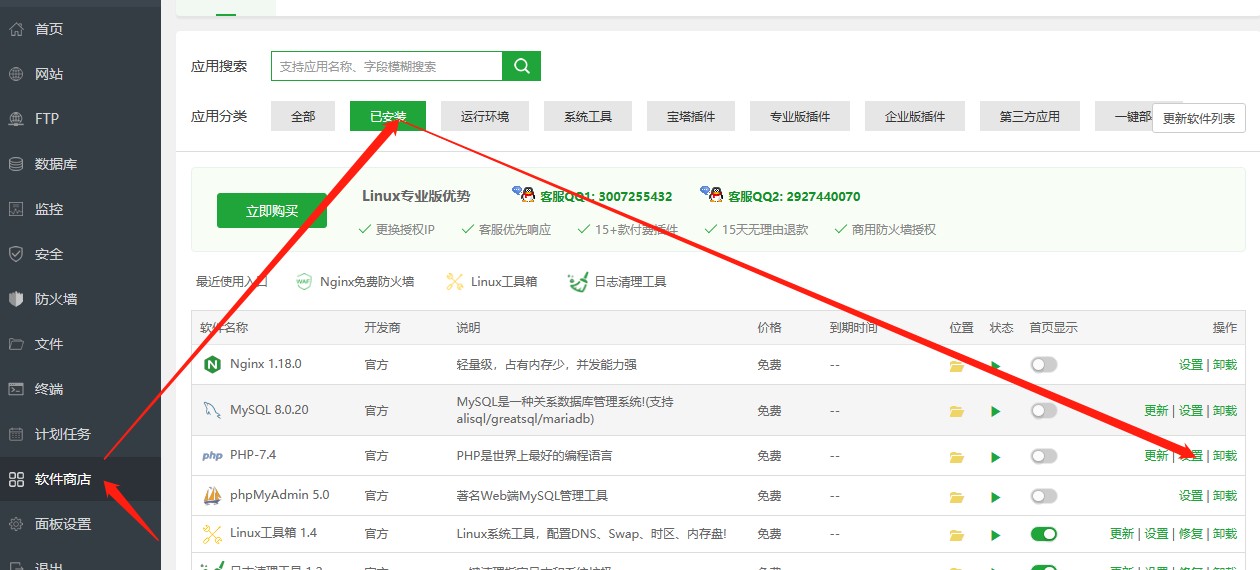Enable homepage display toggle for phpMyAdmin 5.0
The image size is (1260, 570).
pos(1044,495)
